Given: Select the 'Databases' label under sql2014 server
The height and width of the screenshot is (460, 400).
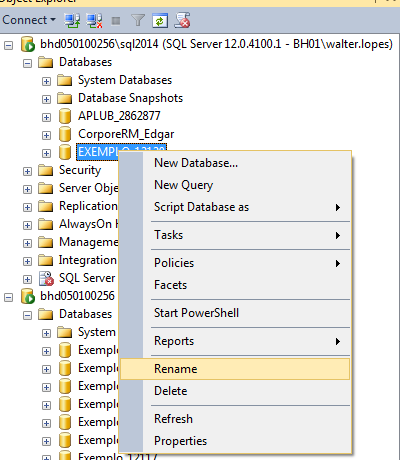Looking at the screenshot, I should [85, 62].
